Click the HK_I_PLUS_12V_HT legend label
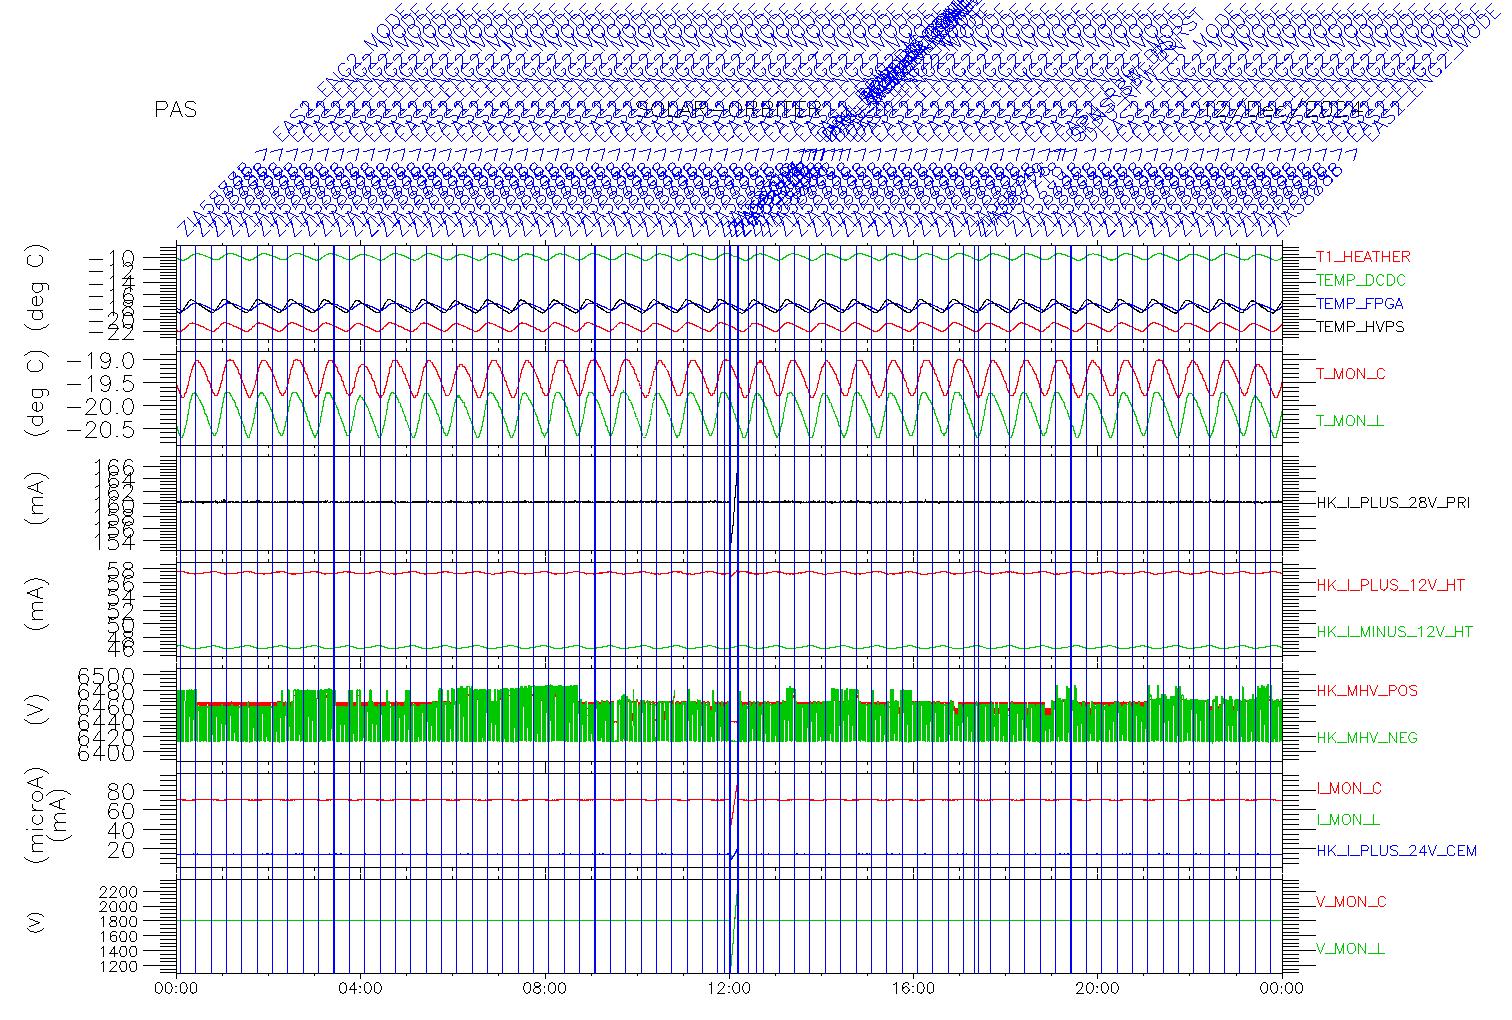Viewport: 1512px width, 1020px height. [x=1390, y=585]
